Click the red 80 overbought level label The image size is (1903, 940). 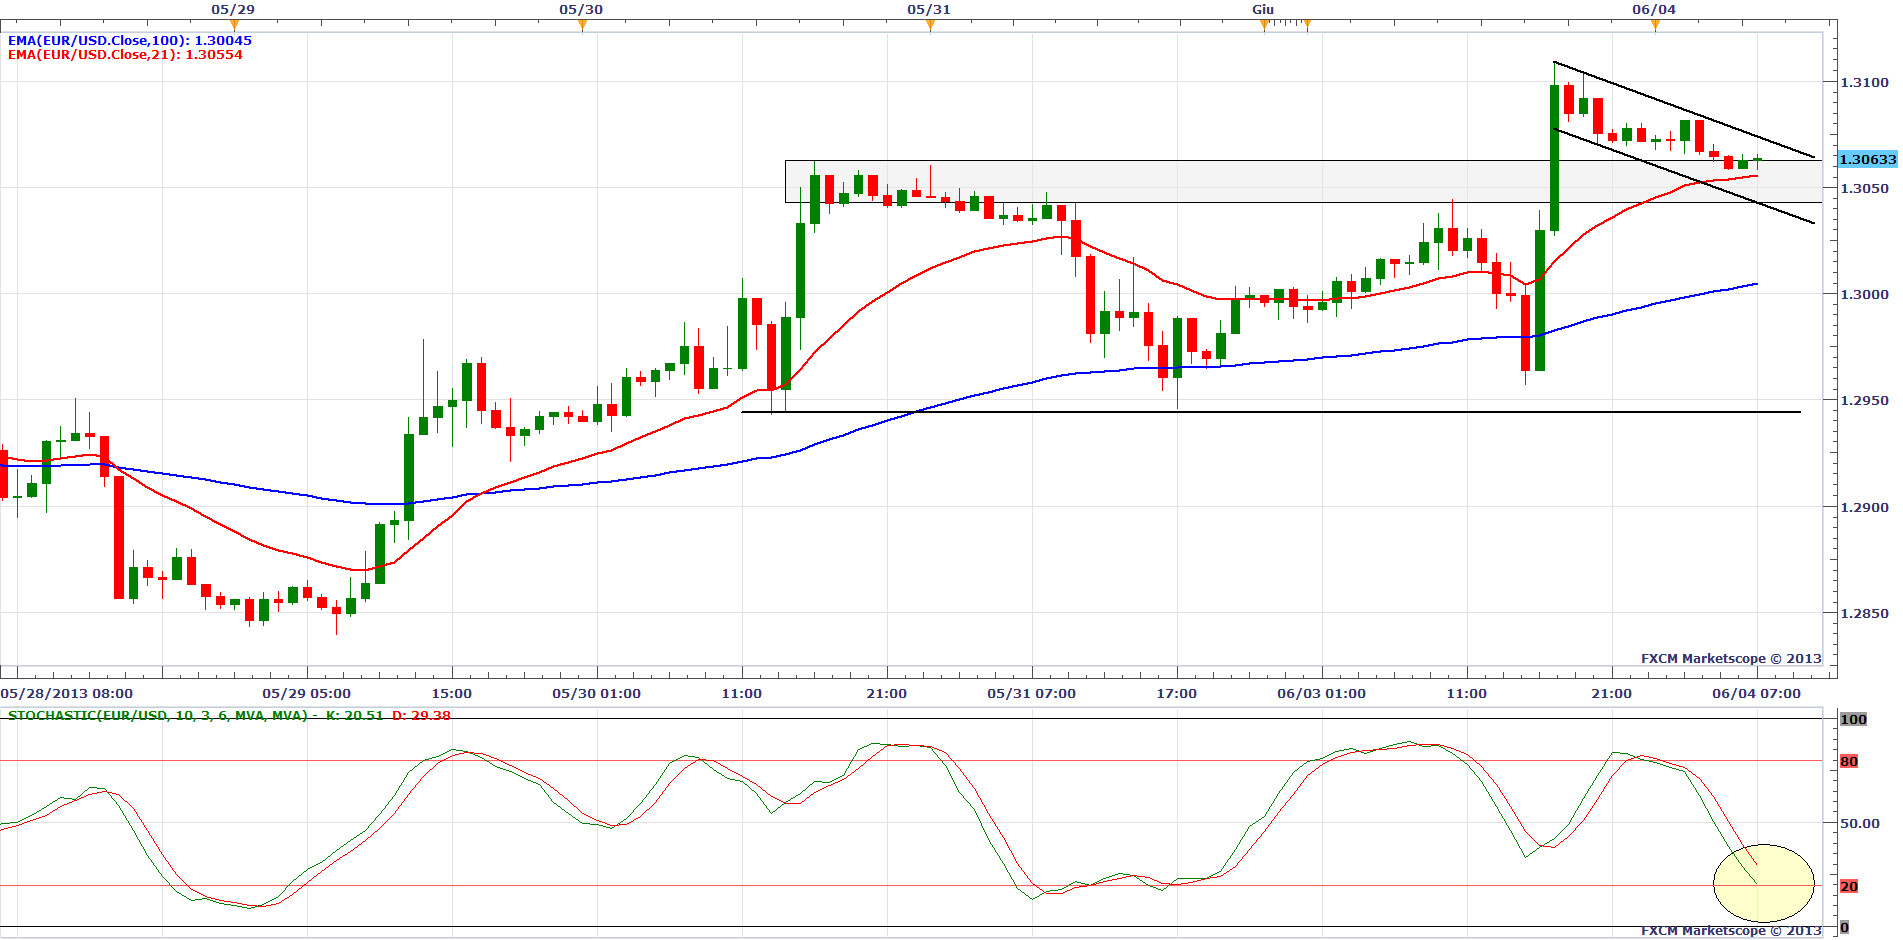pyautogui.click(x=1849, y=762)
